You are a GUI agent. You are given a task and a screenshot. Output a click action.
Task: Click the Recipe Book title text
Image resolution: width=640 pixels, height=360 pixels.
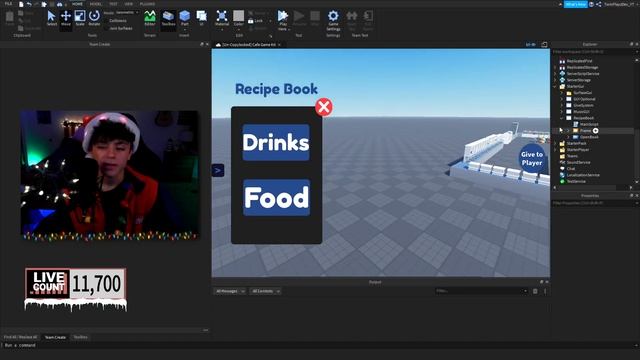pyautogui.click(x=276, y=89)
